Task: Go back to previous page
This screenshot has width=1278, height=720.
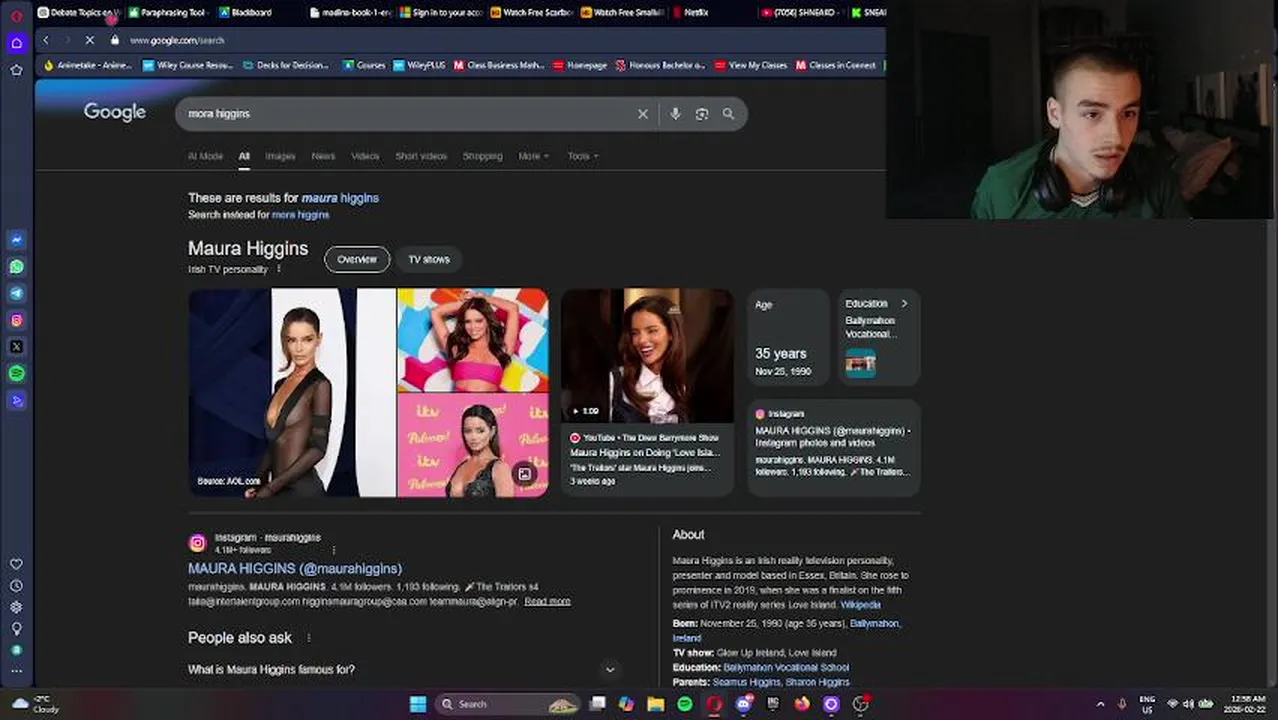Action: click(46, 40)
